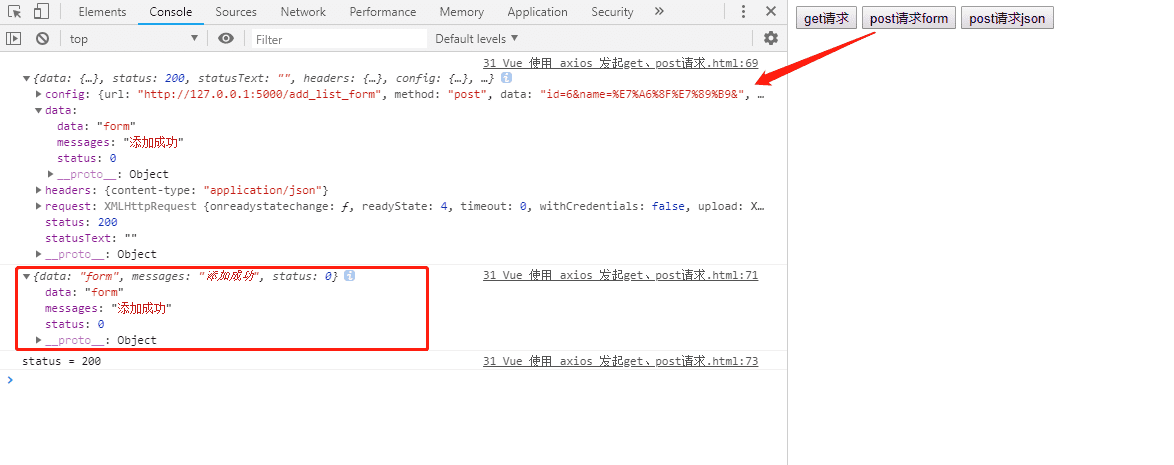1174x465 pixels.
Task: Click the 'status = 200' log line
Action: point(61,362)
